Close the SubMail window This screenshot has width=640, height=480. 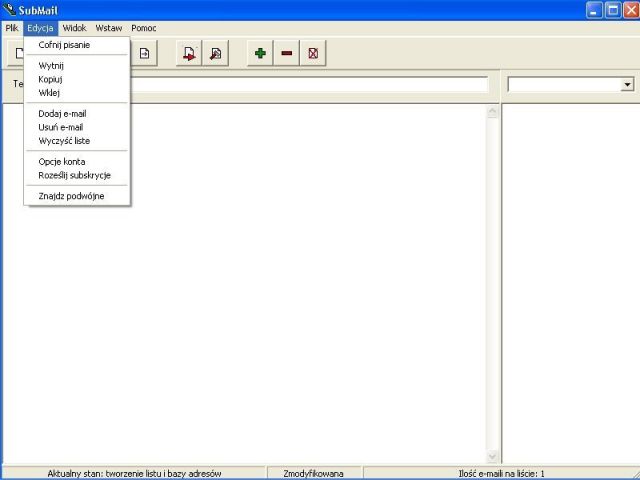pos(631,10)
